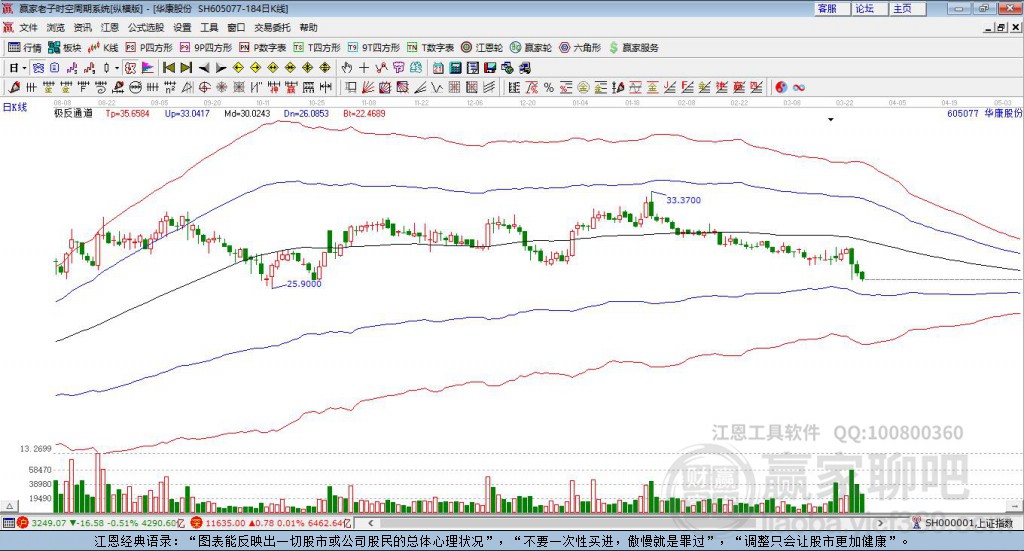1024x551 pixels.
Task: Open the 赢家轮 wheel tool
Action: pyautogui.click(x=531, y=48)
